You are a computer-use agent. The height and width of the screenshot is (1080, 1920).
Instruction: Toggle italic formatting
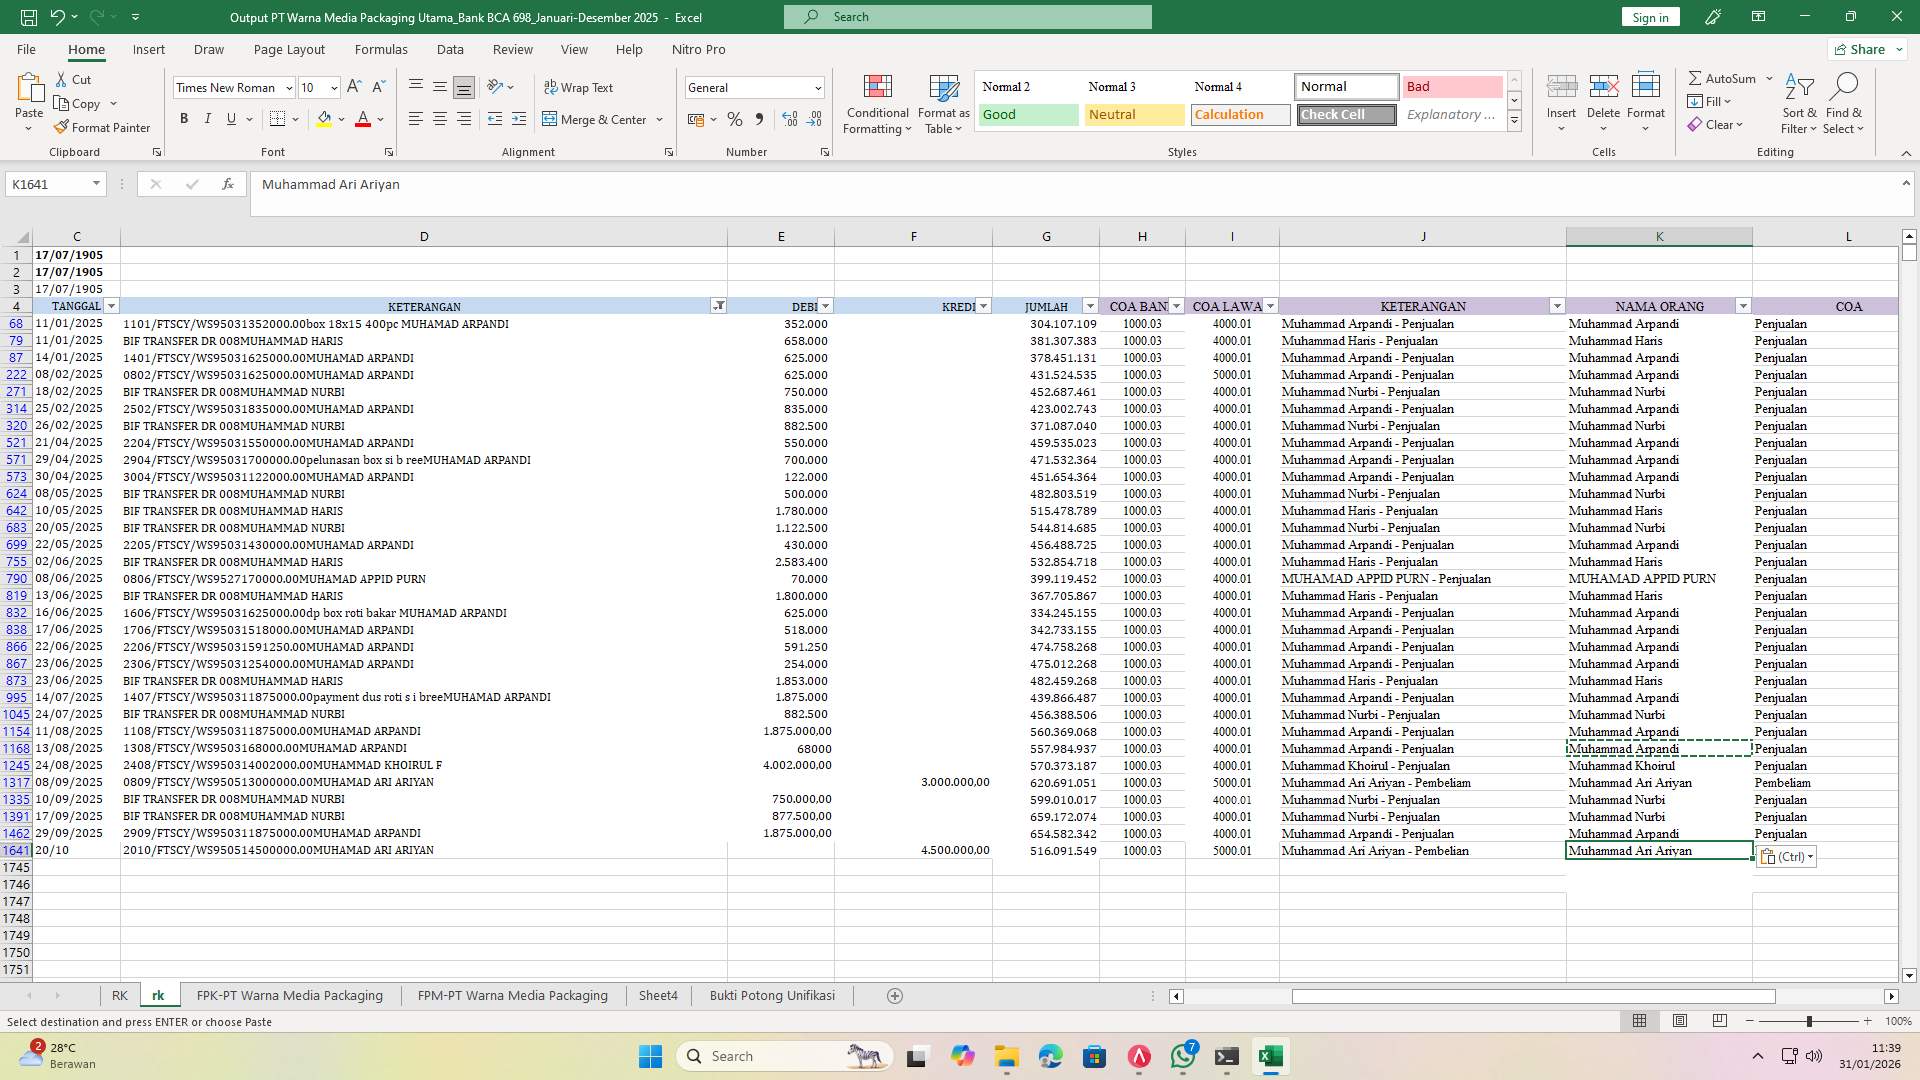point(208,118)
